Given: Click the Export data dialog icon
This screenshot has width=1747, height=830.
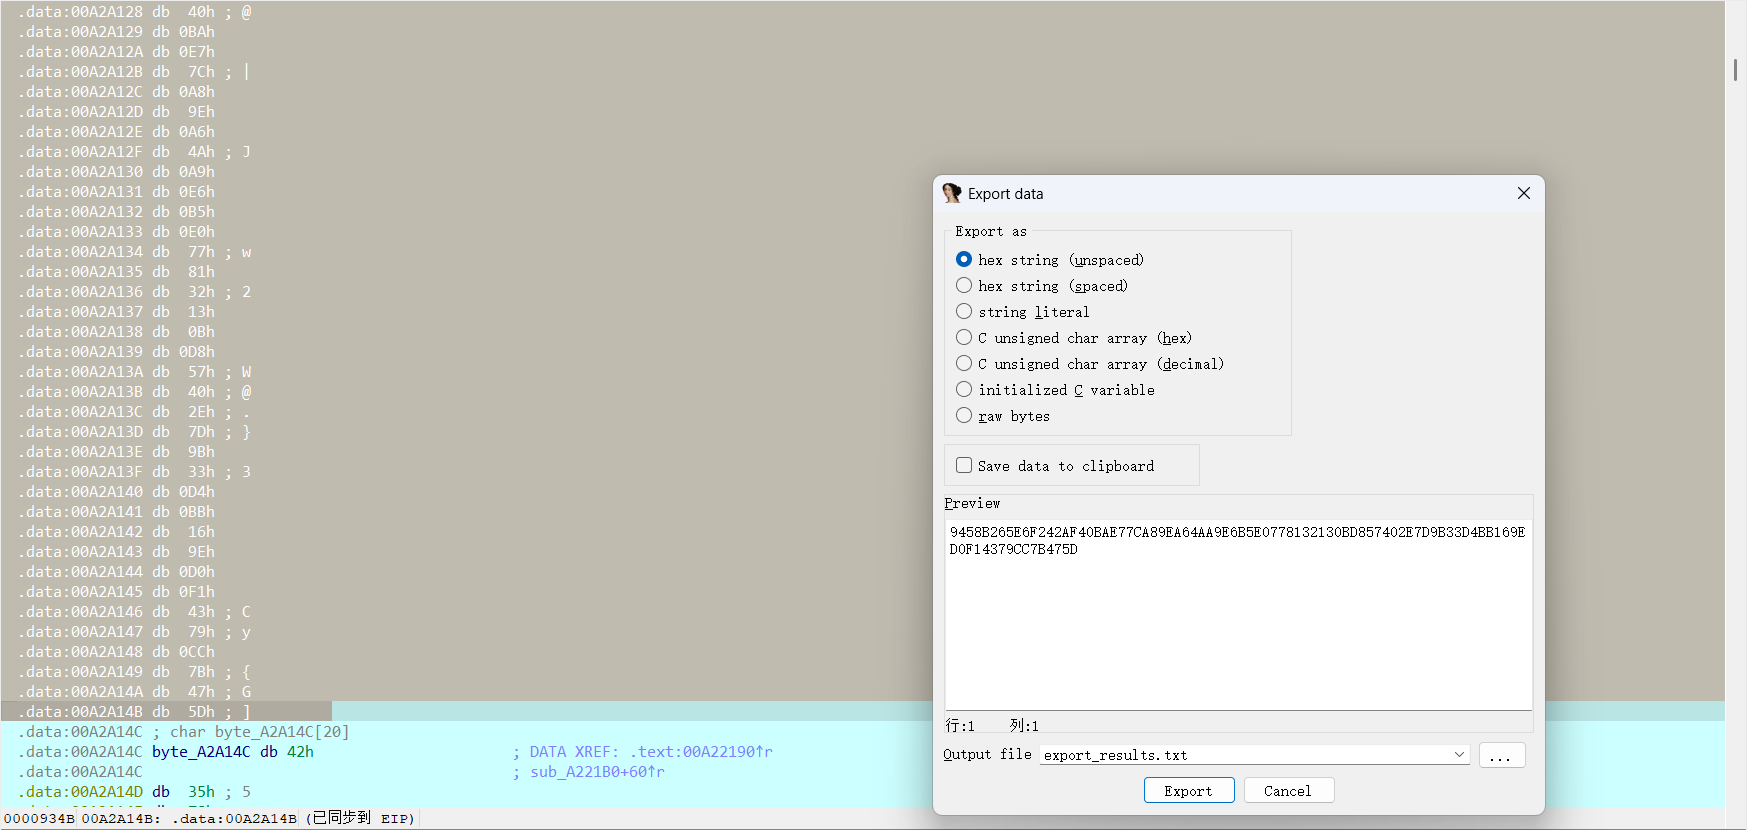Looking at the screenshot, I should coord(951,193).
